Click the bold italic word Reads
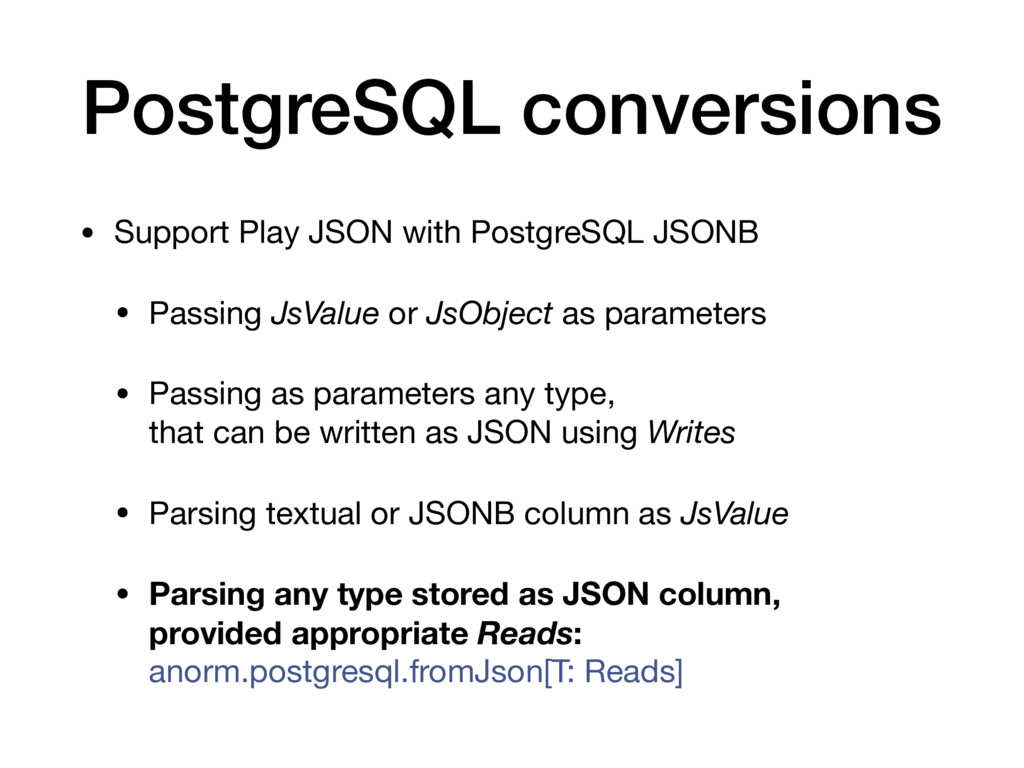This screenshot has width=1024, height=768. [x=525, y=633]
